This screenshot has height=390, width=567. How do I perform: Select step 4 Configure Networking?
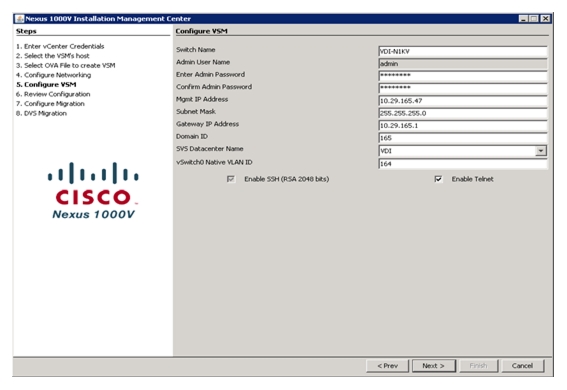tap(54, 75)
